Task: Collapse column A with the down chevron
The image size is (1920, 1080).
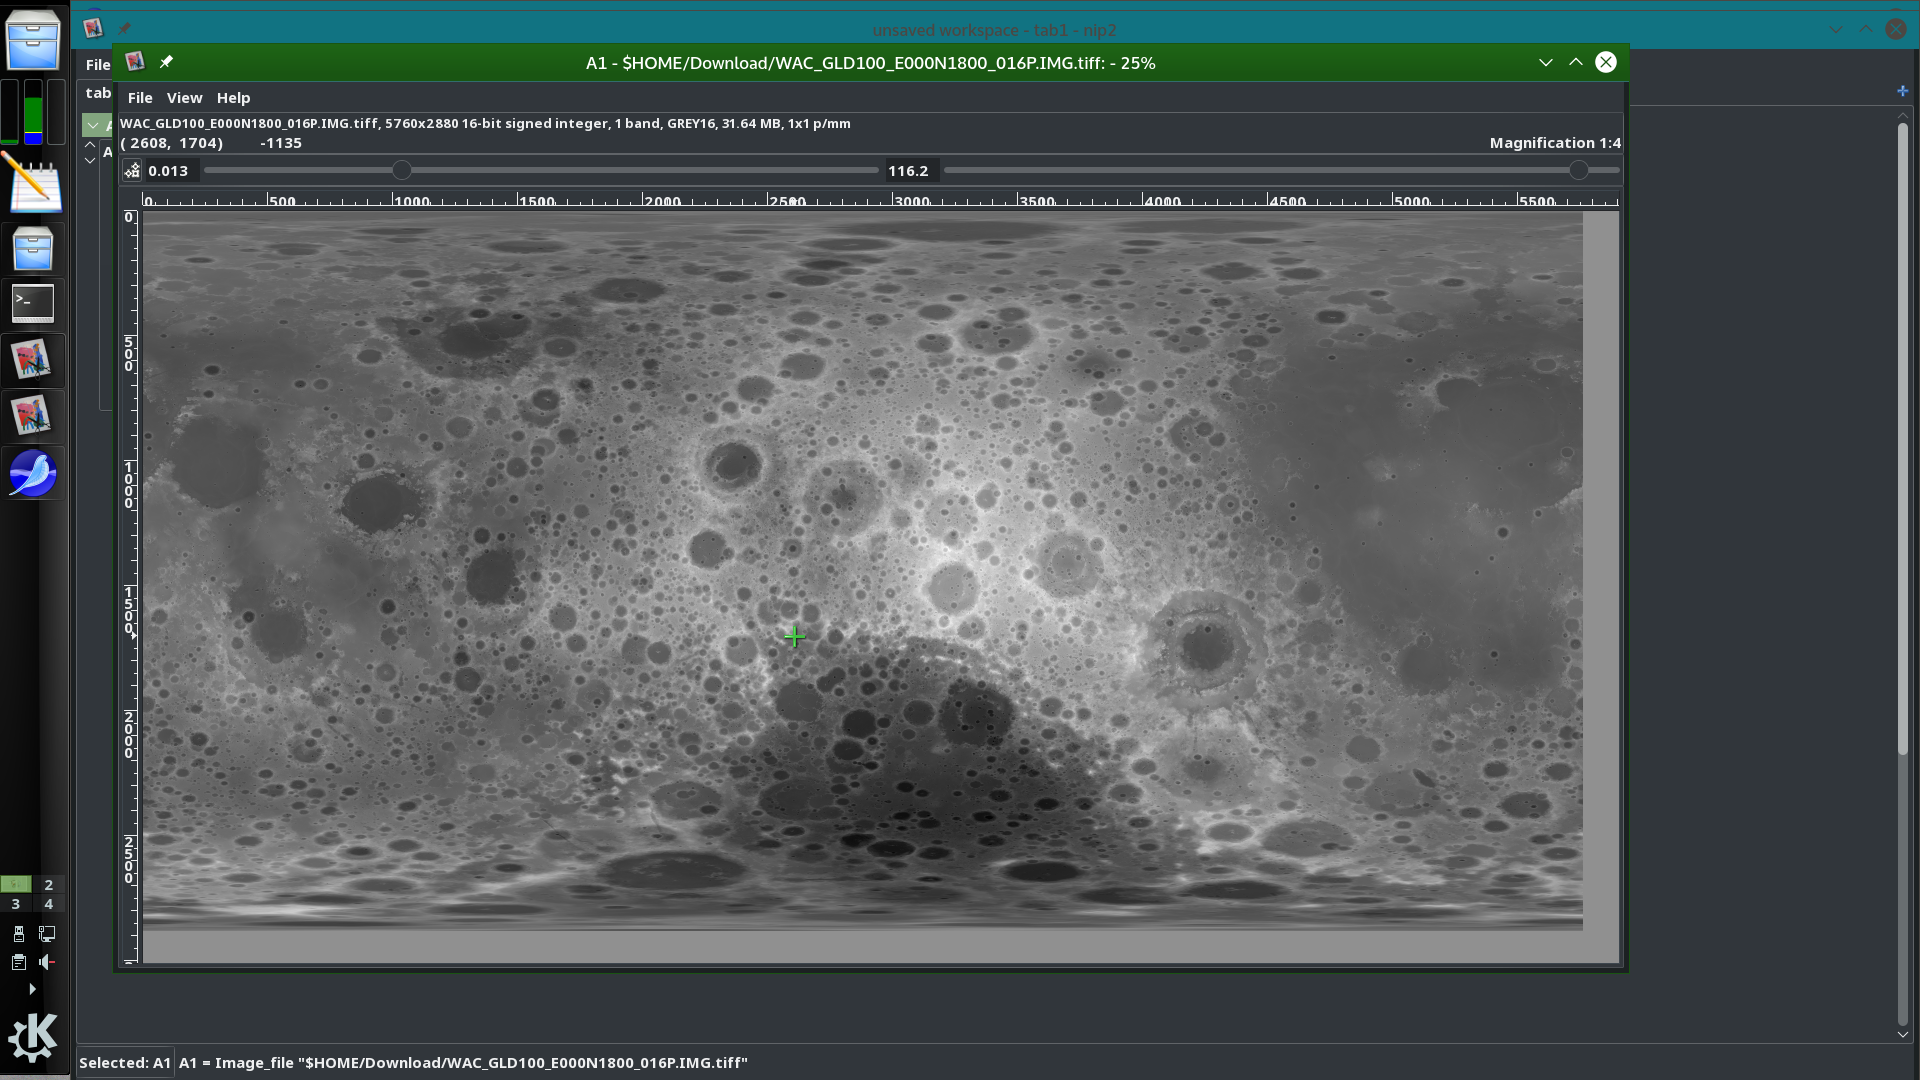Action: 92,125
